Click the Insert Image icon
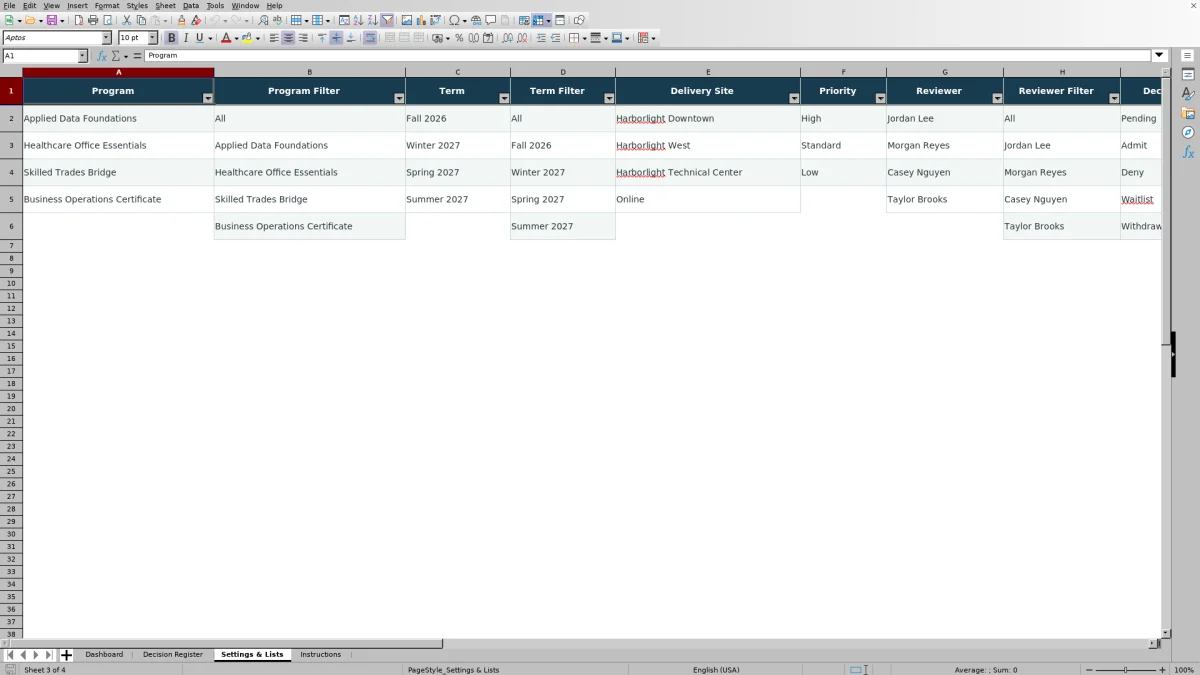Image resolution: width=1200 pixels, height=675 pixels. point(406,20)
